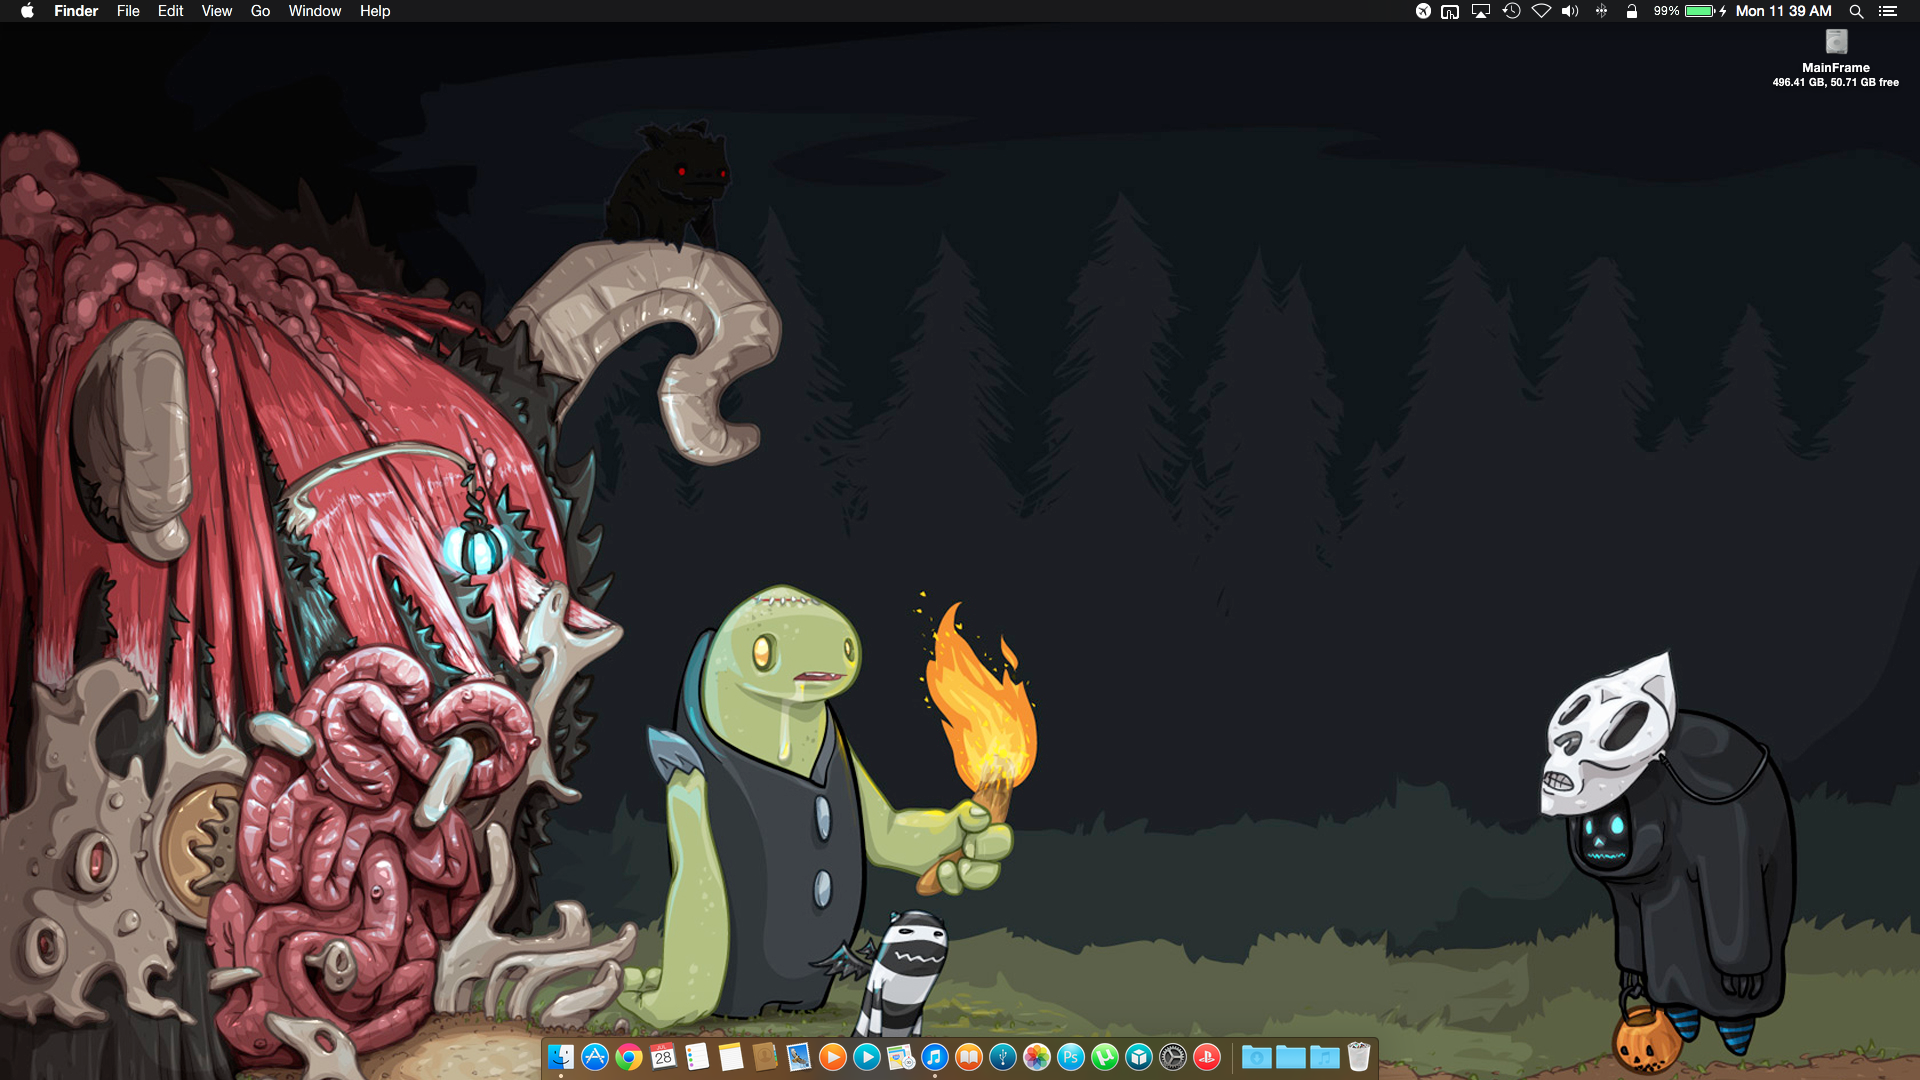Open the Calendar app showing 28
Image resolution: width=1920 pixels, height=1080 pixels.
(x=663, y=1057)
